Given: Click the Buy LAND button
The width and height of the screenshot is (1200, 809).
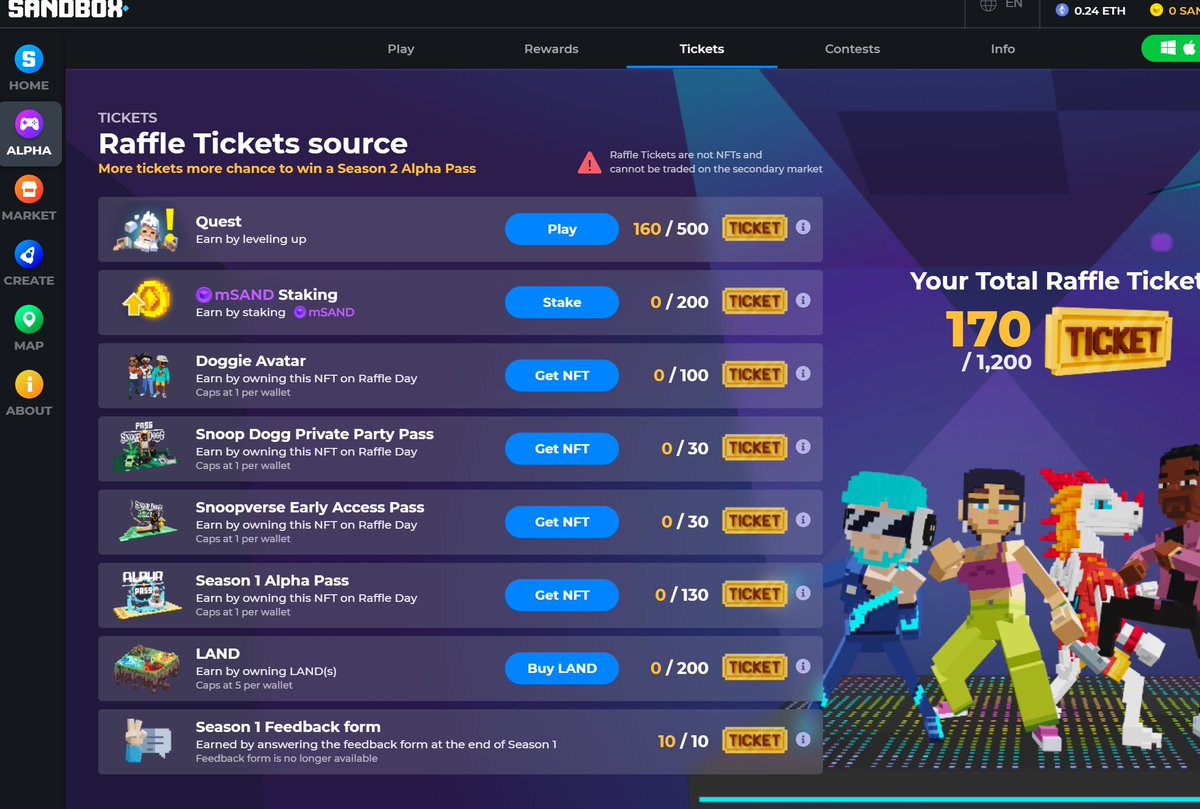Looking at the screenshot, I should click(x=562, y=668).
